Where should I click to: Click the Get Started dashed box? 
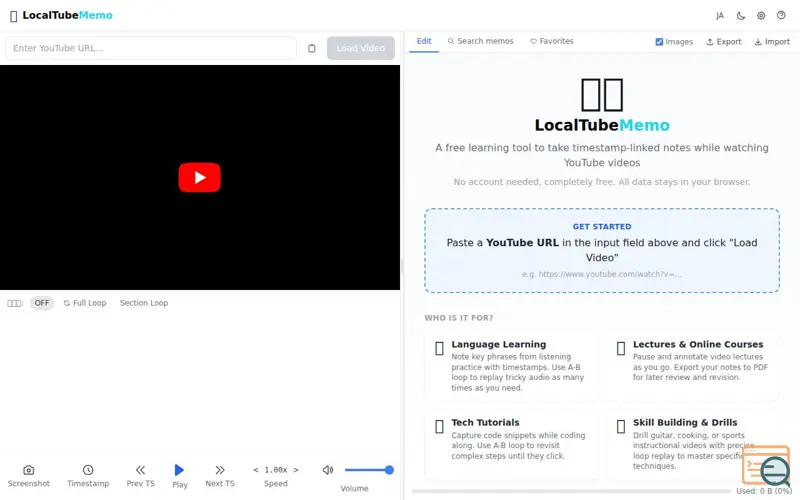pyautogui.click(x=602, y=251)
